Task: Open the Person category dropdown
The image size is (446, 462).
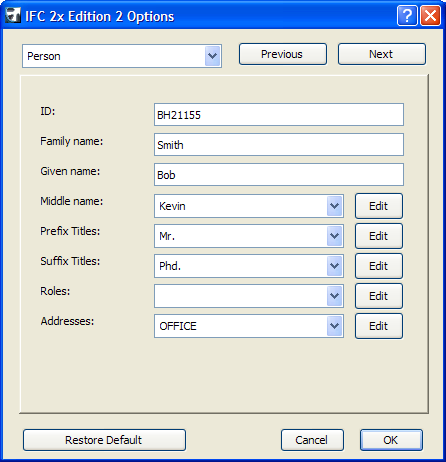Action: click(122, 56)
